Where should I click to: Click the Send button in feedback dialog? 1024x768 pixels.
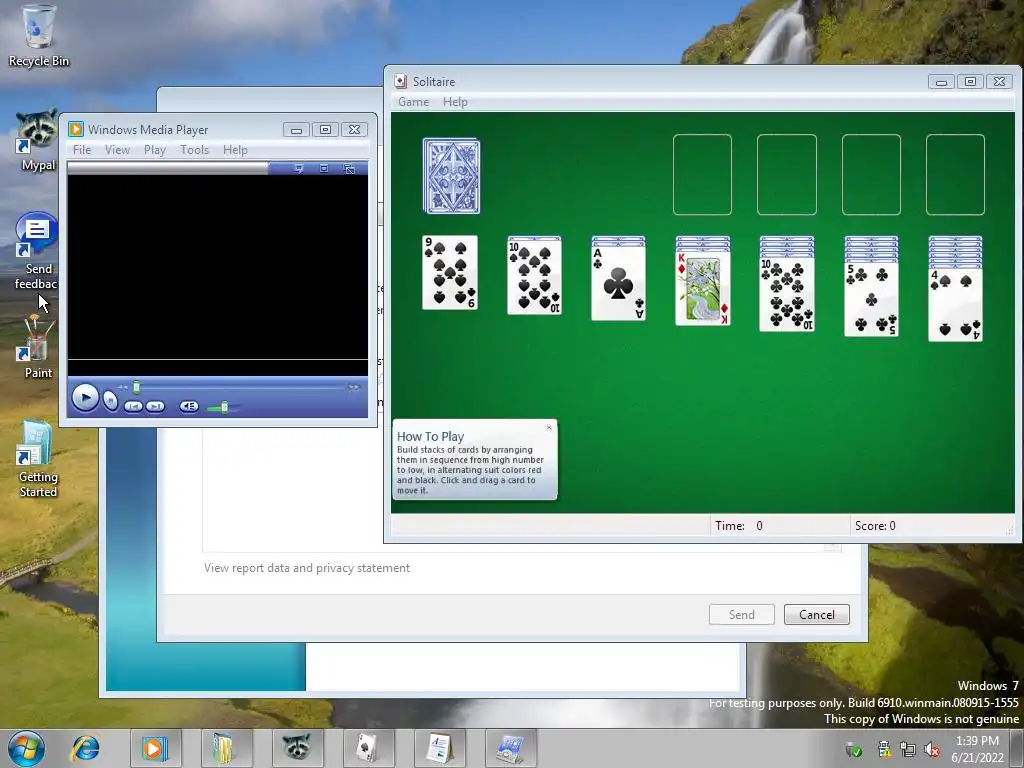(x=742, y=615)
